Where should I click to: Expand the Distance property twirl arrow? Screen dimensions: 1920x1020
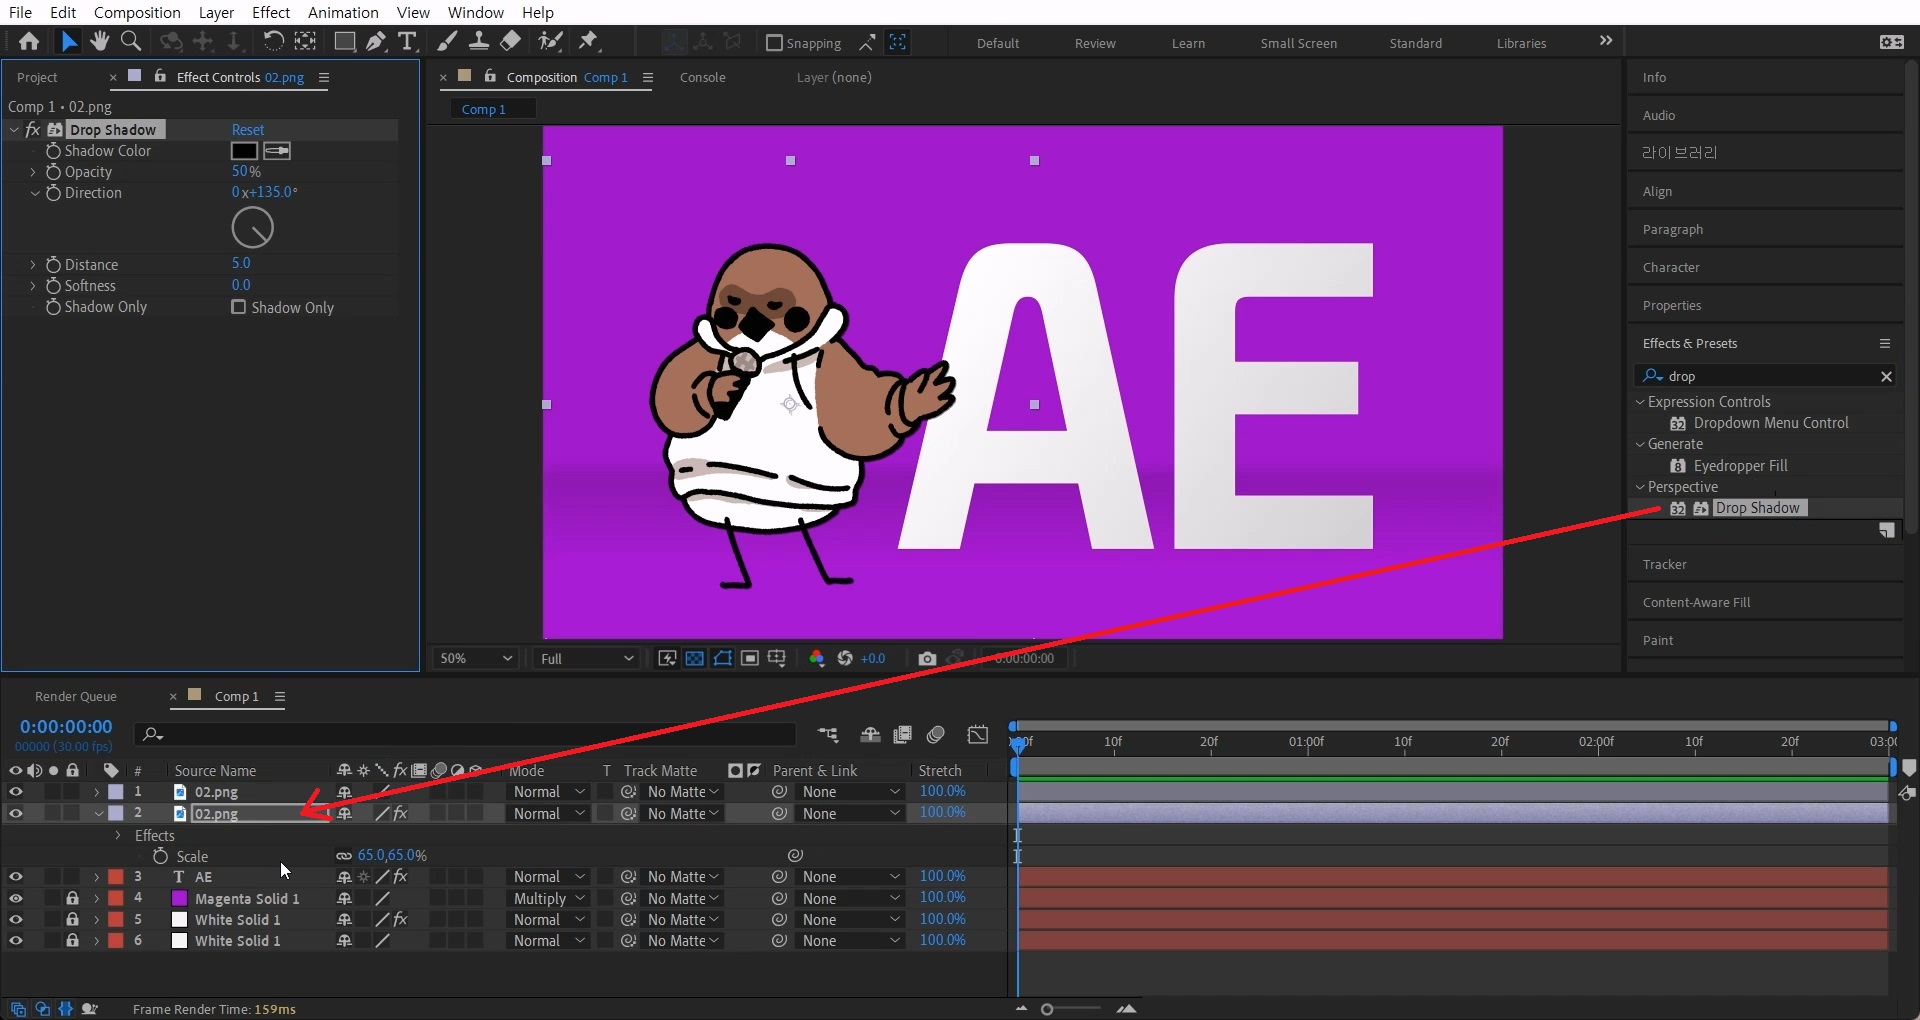(x=33, y=265)
